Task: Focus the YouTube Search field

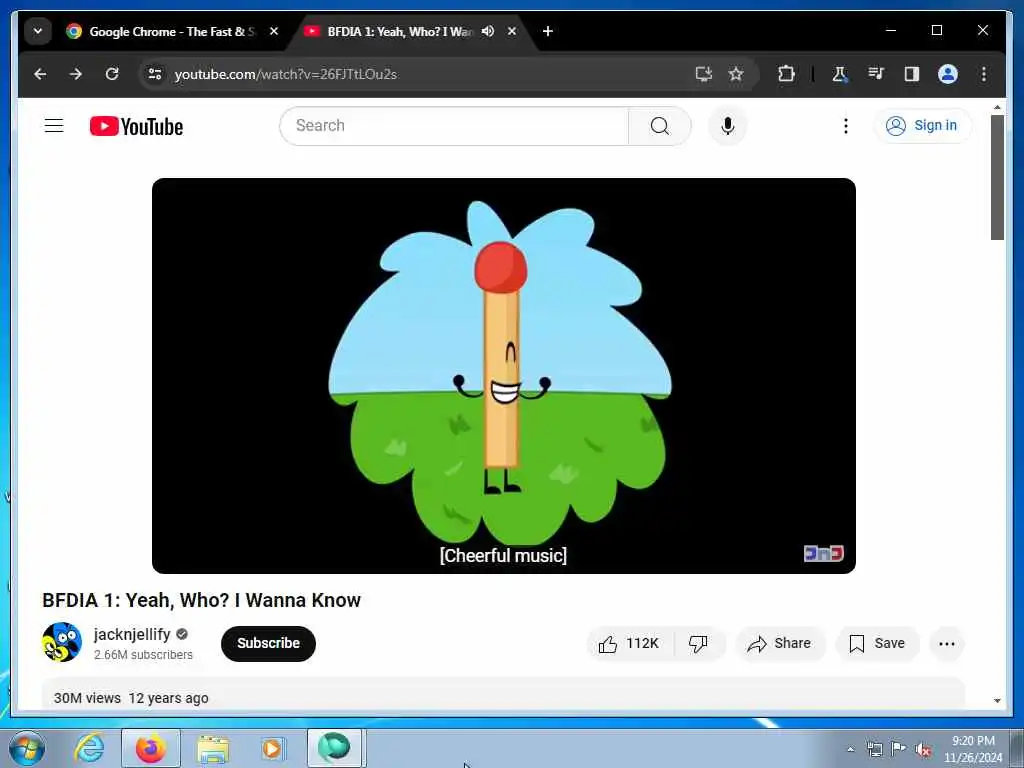Action: point(455,125)
